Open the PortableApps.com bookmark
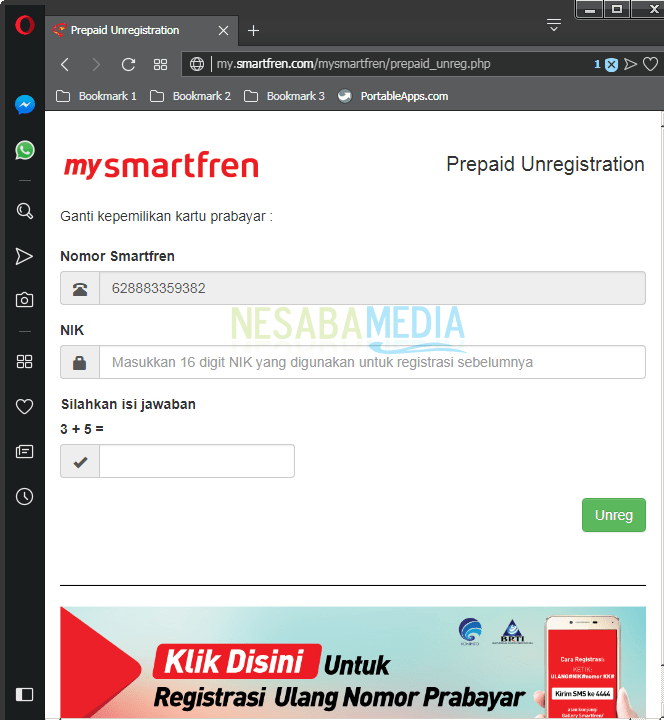Image resolution: width=664 pixels, height=720 pixels. pyautogui.click(x=393, y=96)
